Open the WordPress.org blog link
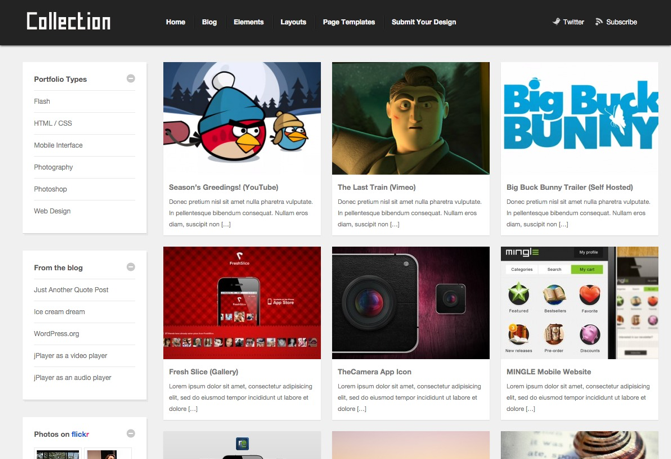The image size is (671, 459). (x=56, y=334)
